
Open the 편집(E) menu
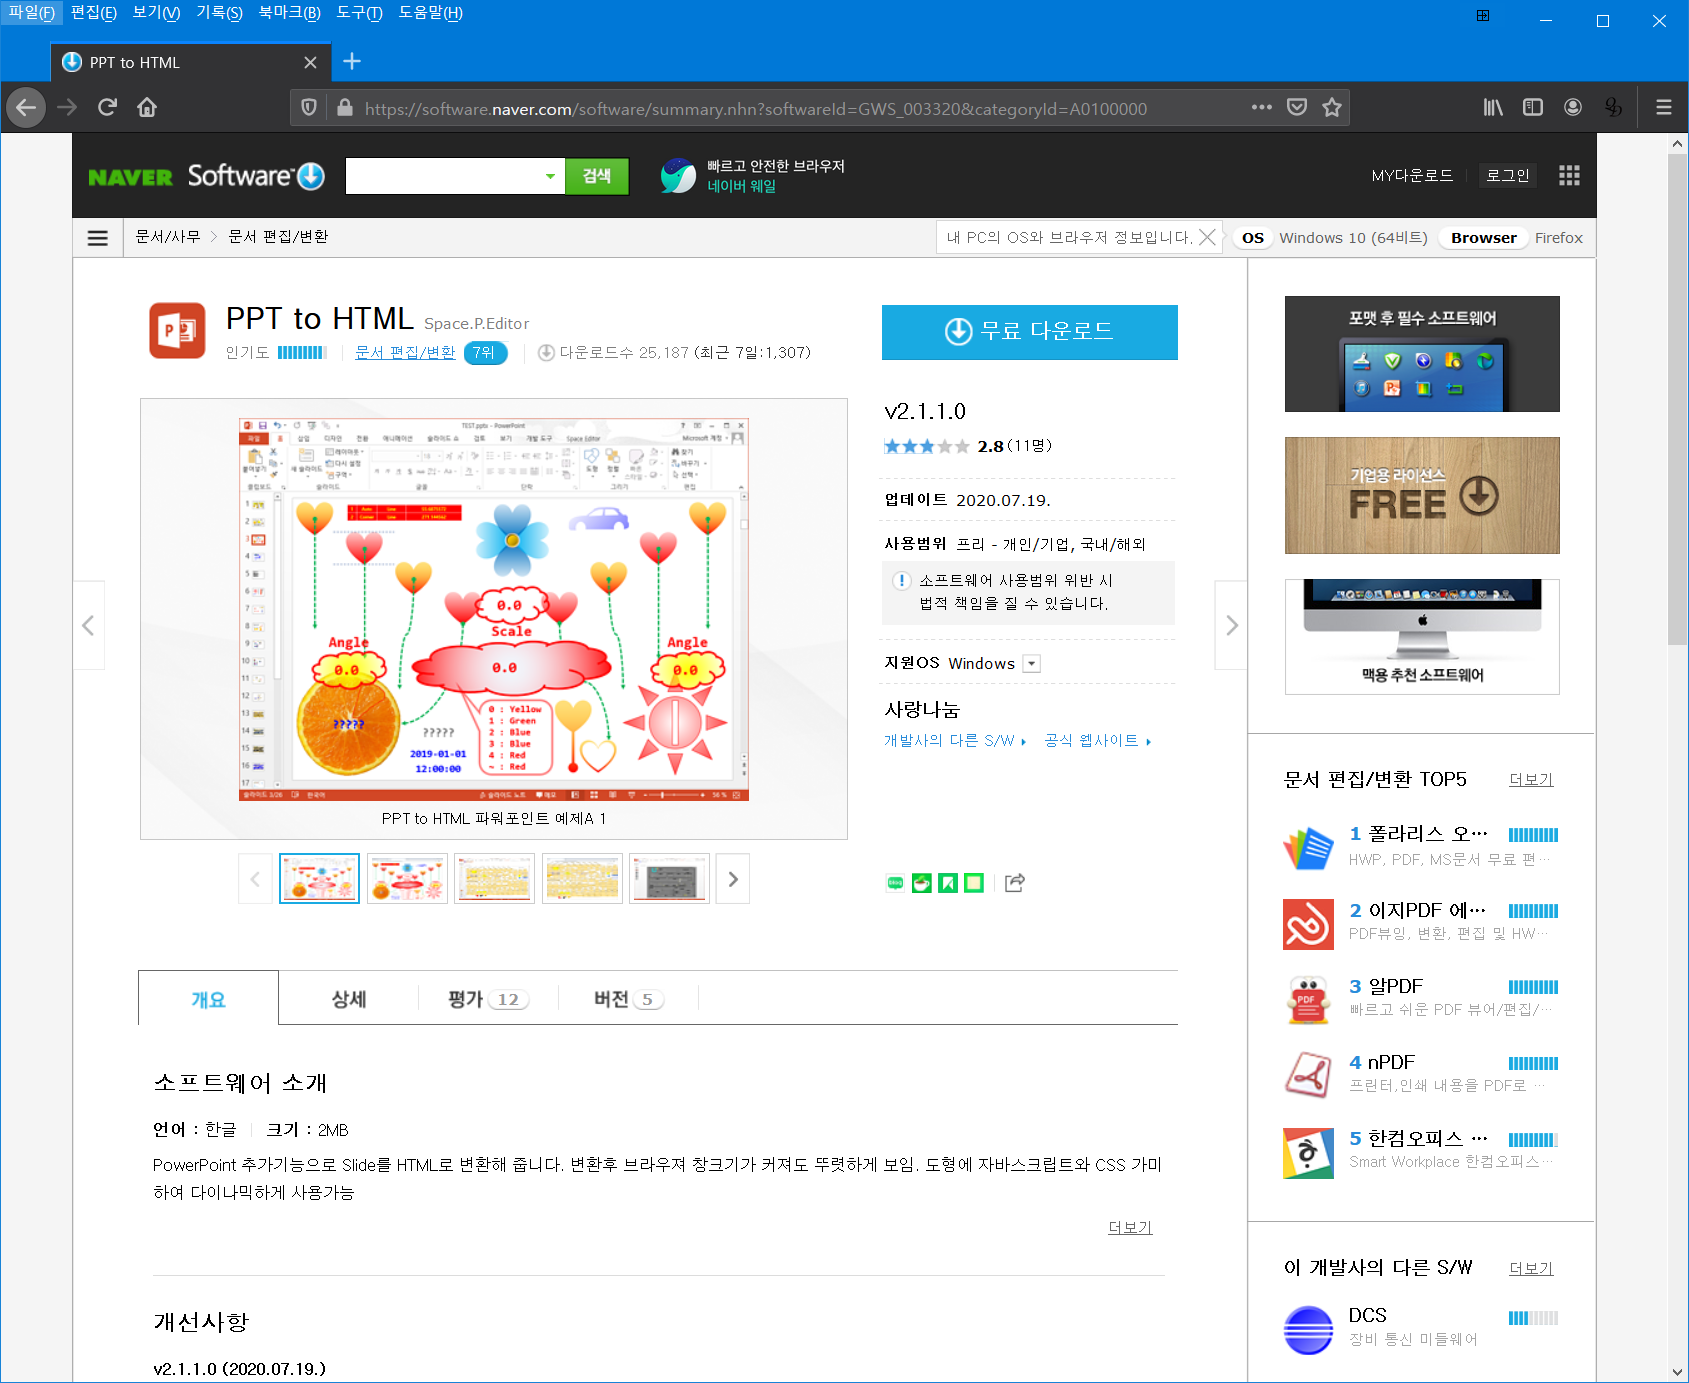coord(94,13)
